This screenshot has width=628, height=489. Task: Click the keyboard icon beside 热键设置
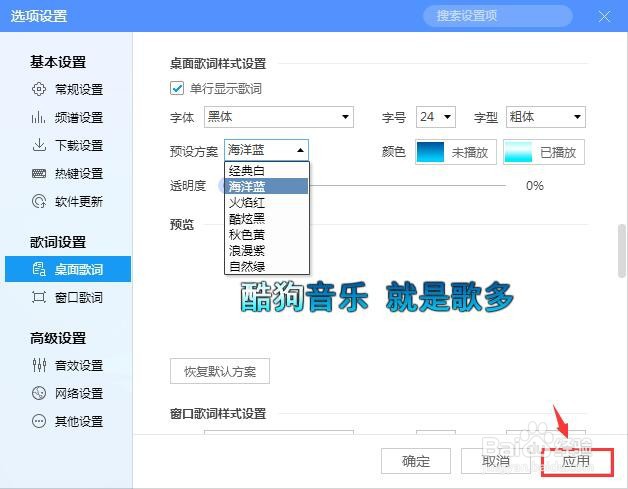coord(39,173)
